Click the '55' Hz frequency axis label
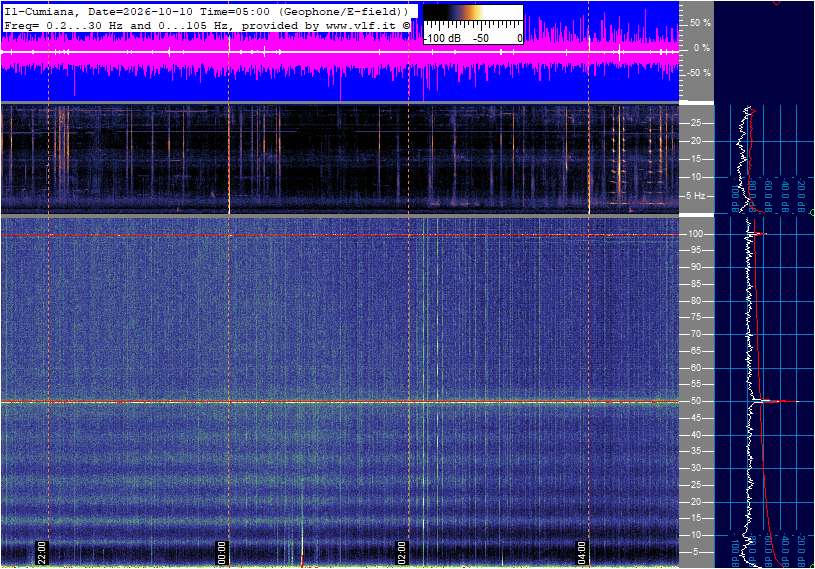 point(696,384)
